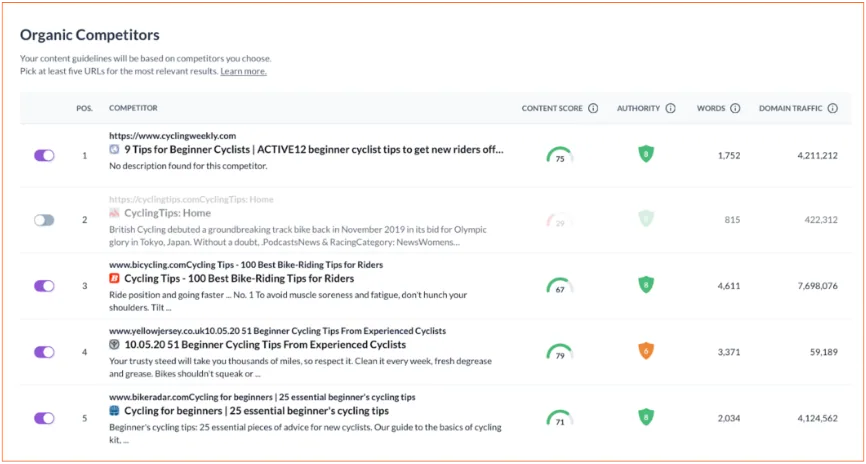The width and height of the screenshot is (866, 464).
Task: Open the 9 Tips for Beginner Cyclists title
Action: click(314, 149)
